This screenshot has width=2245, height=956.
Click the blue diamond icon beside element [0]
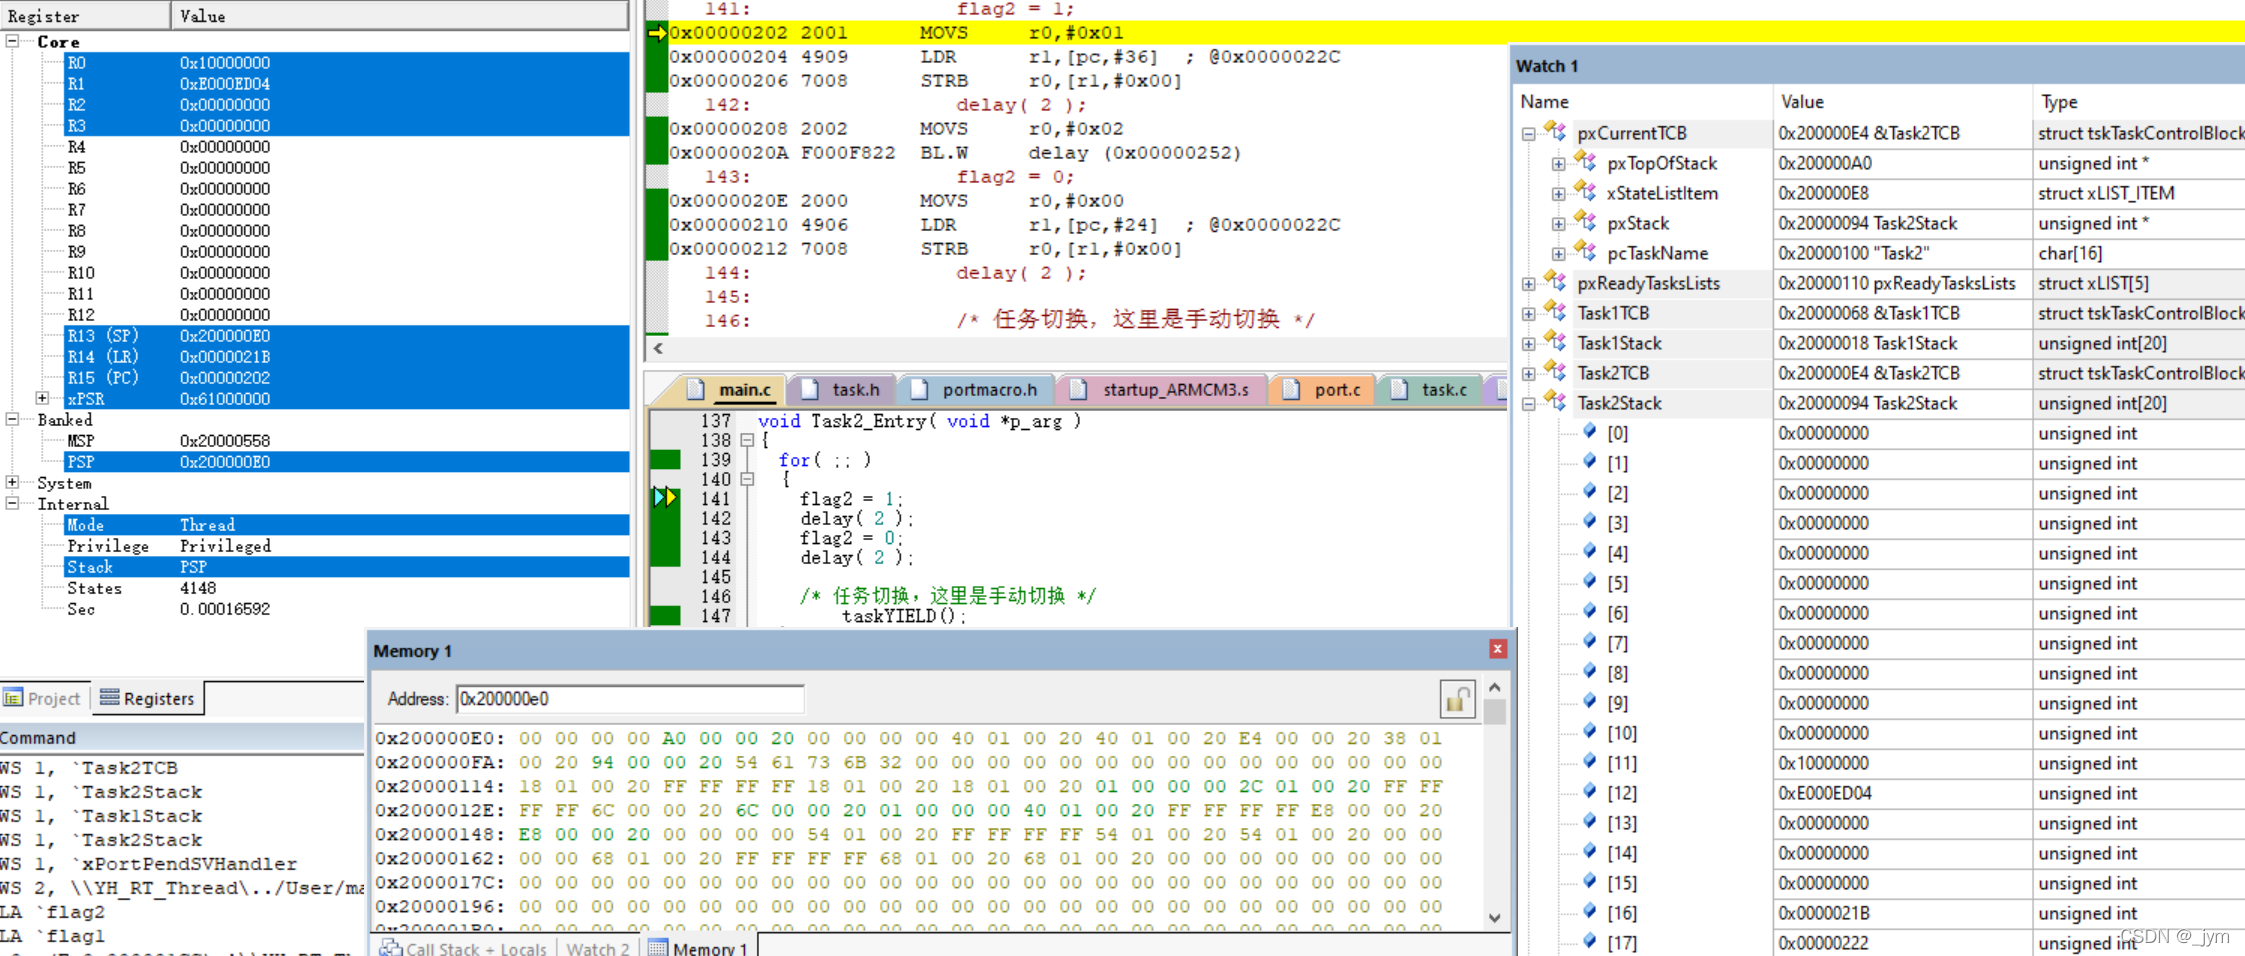click(1590, 432)
